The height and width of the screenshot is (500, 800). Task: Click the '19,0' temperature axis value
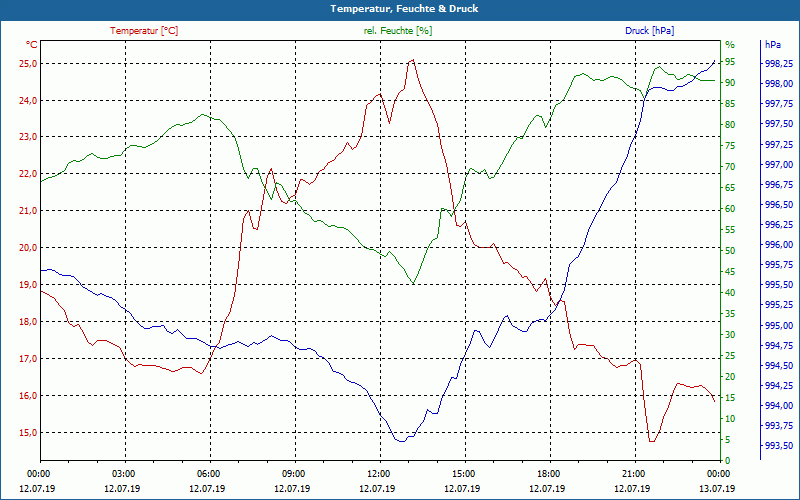tap(28, 285)
